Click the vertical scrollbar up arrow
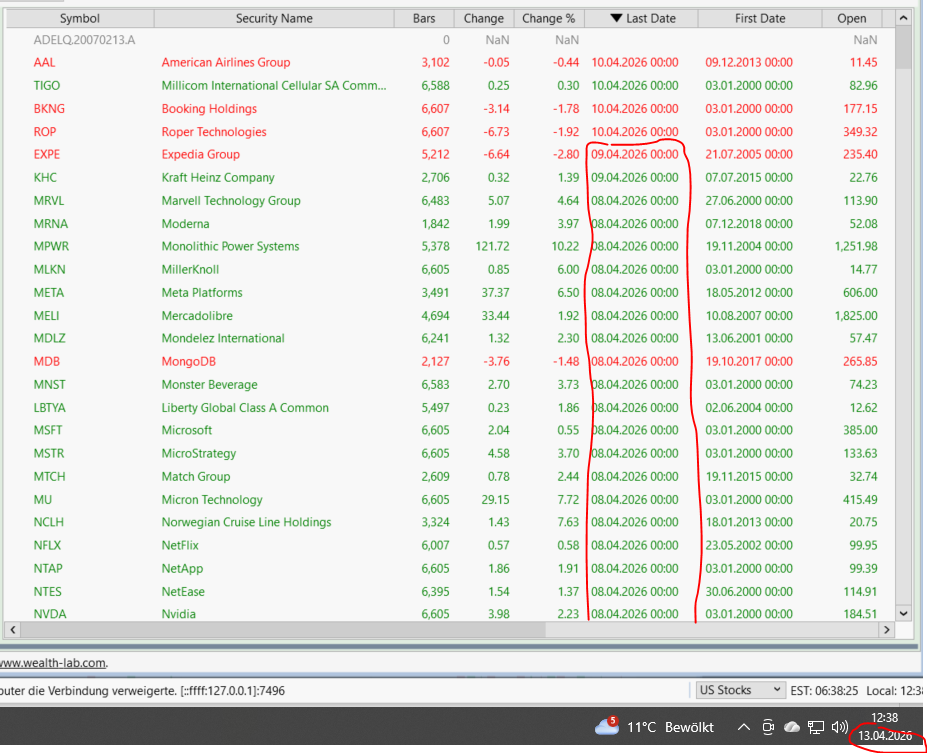Viewport: 927px width, 753px height. (903, 18)
